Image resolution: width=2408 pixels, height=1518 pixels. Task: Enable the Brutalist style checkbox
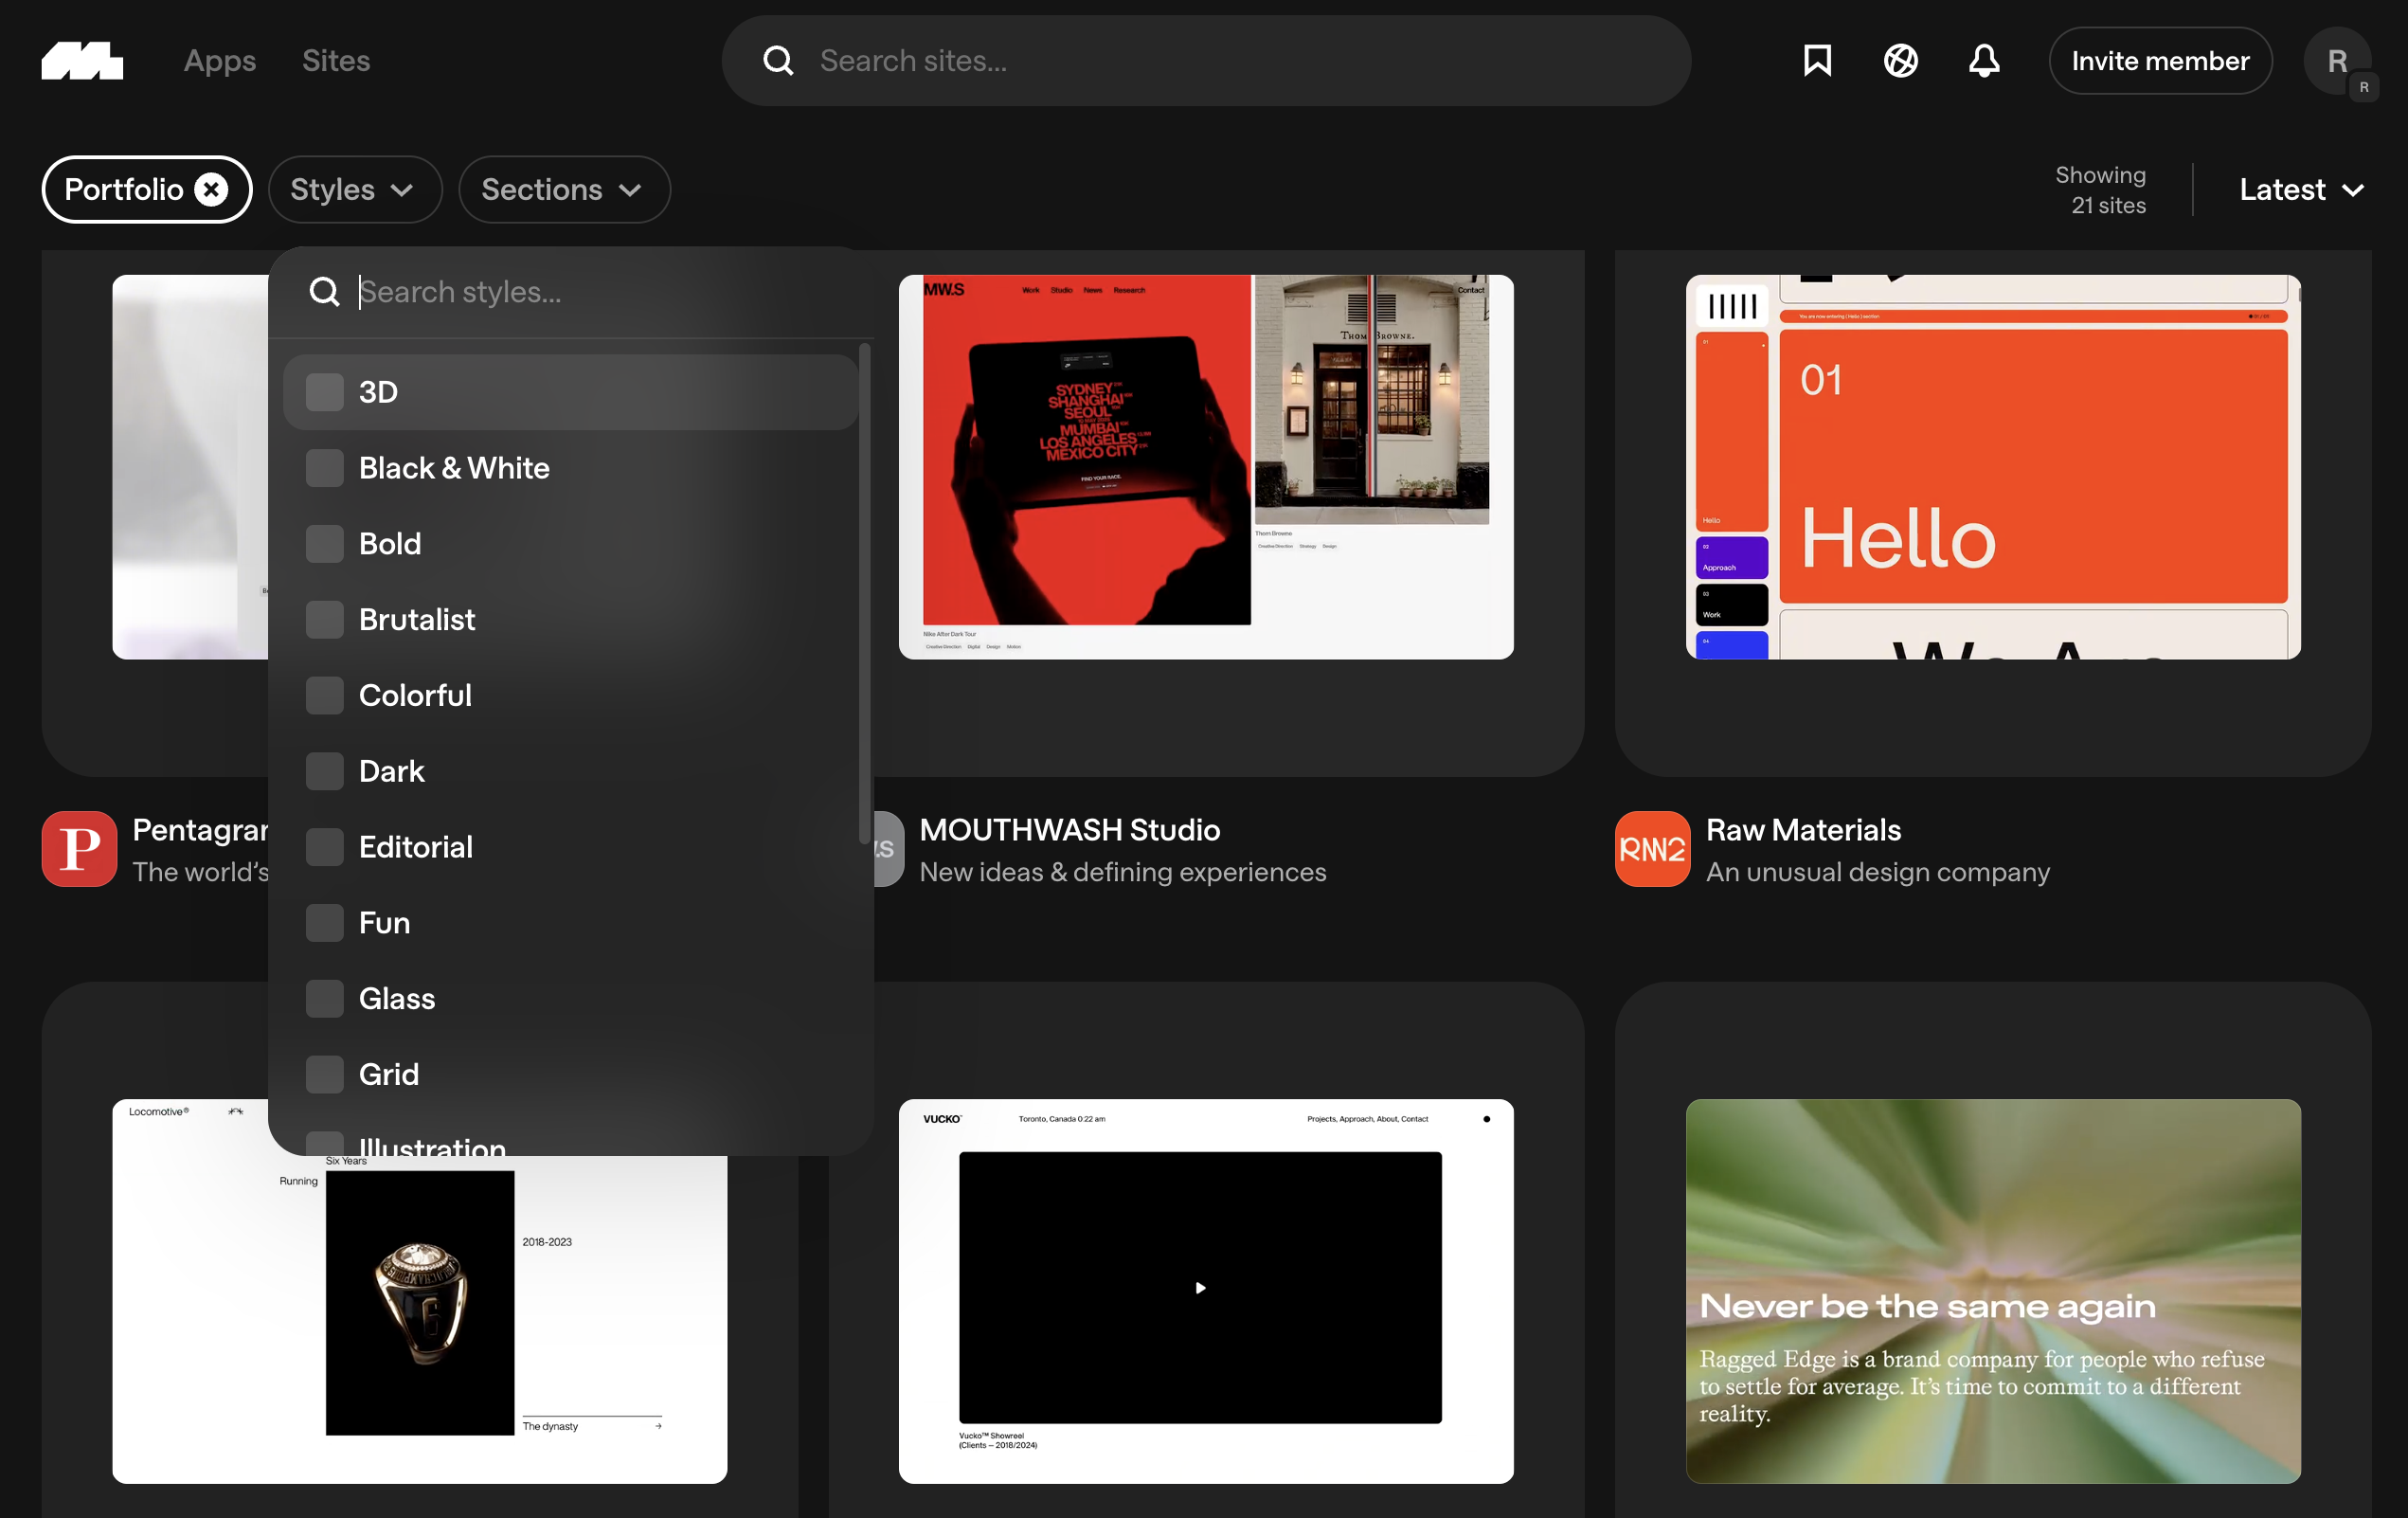click(x=325, y=620)
